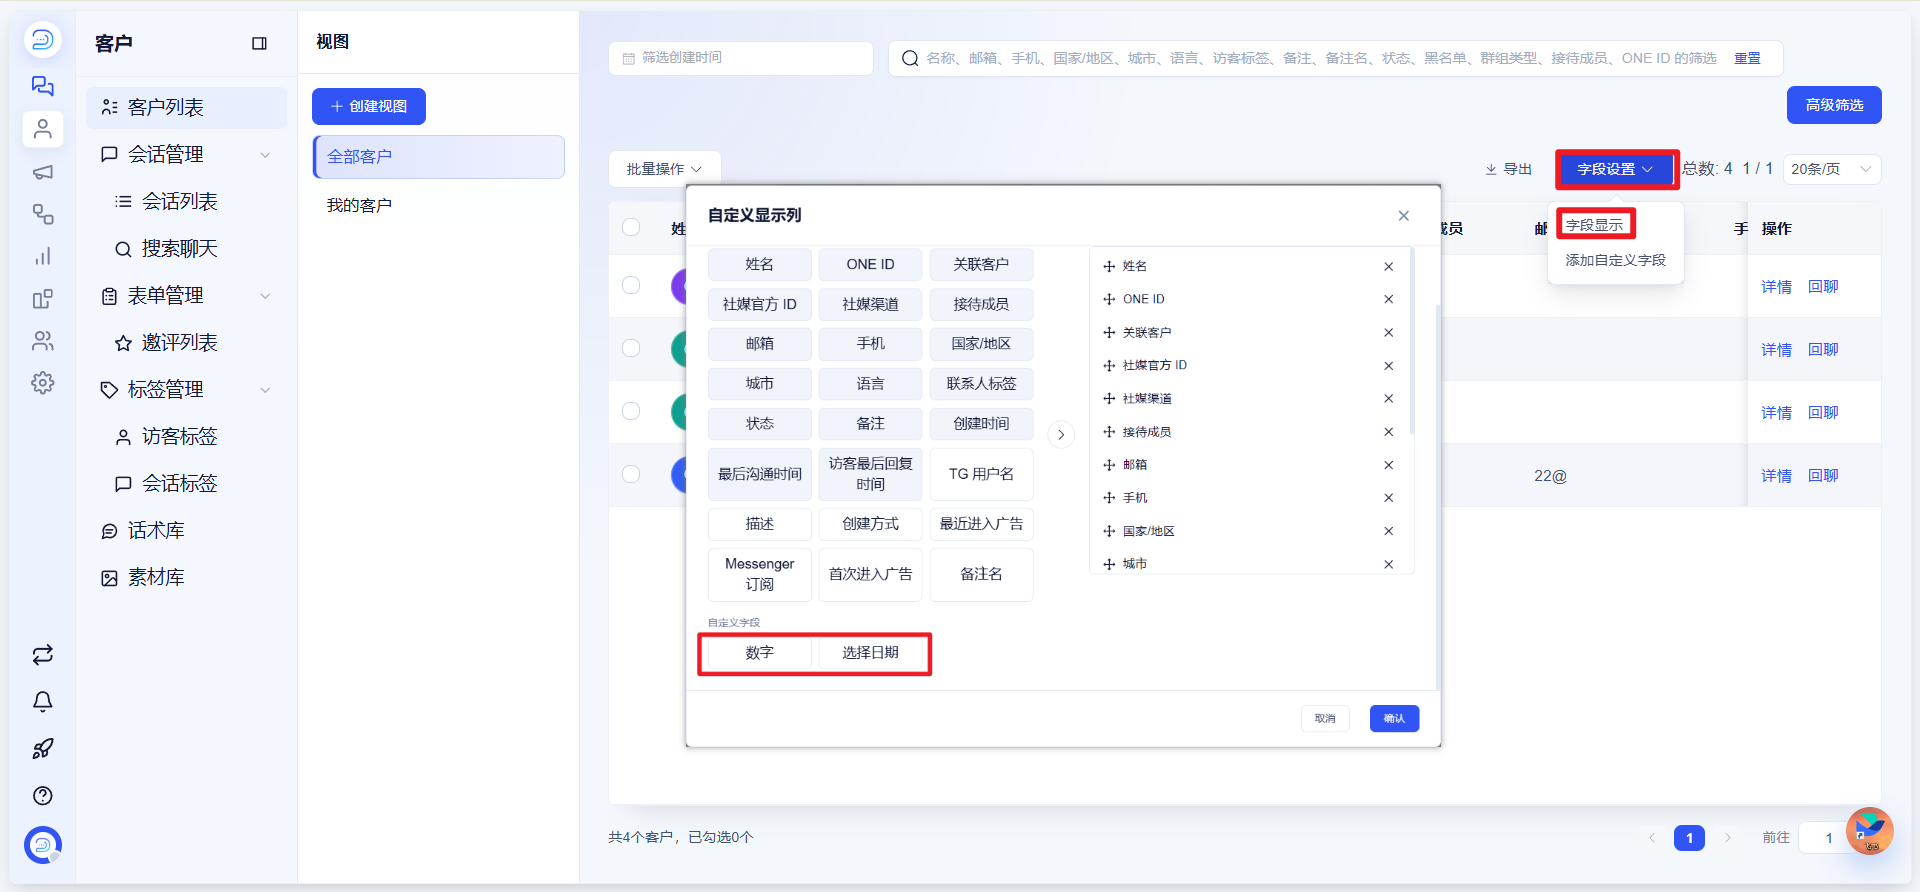This screenshot has width=1920, height=892.
Task: Open the workflow automation sidebar icon
Action: (x=42, y=214)
